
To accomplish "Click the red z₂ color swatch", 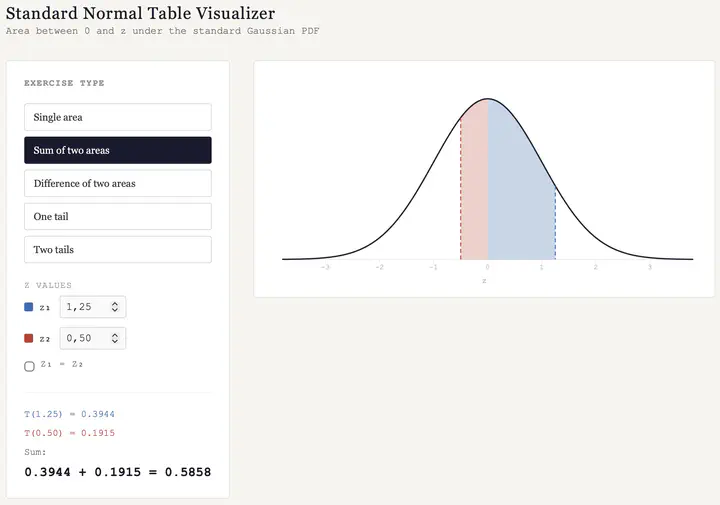I will (x=29, y=338).
